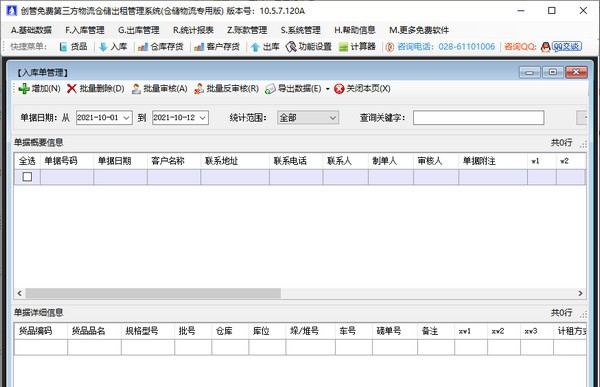This screenshot has height=387, width=600.
Task: Expand the start date 2021-10-01 dropdown
Action: point(127,118)
